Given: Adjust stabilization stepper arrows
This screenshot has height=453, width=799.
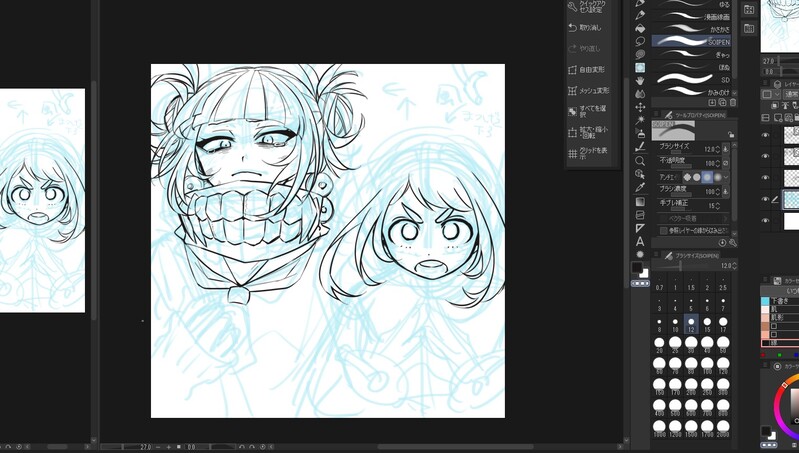Looking at the screenshot, I should pyautogui.click(x=718, y=206).
